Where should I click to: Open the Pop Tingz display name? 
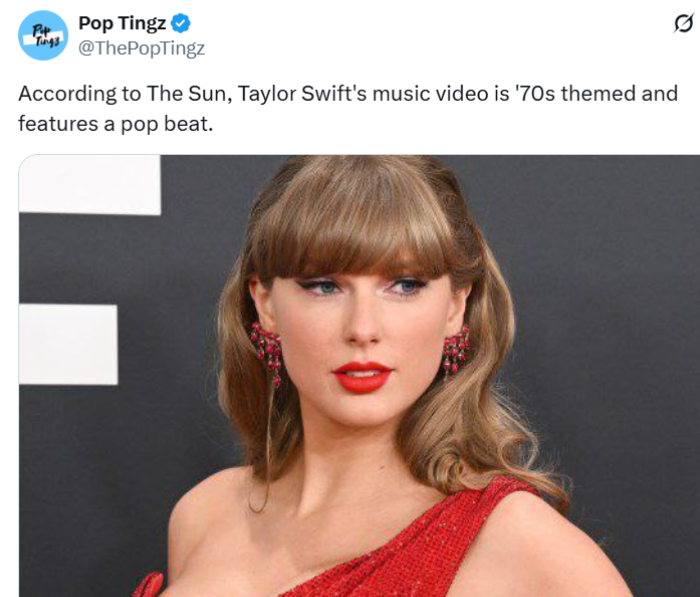[122, 24]
